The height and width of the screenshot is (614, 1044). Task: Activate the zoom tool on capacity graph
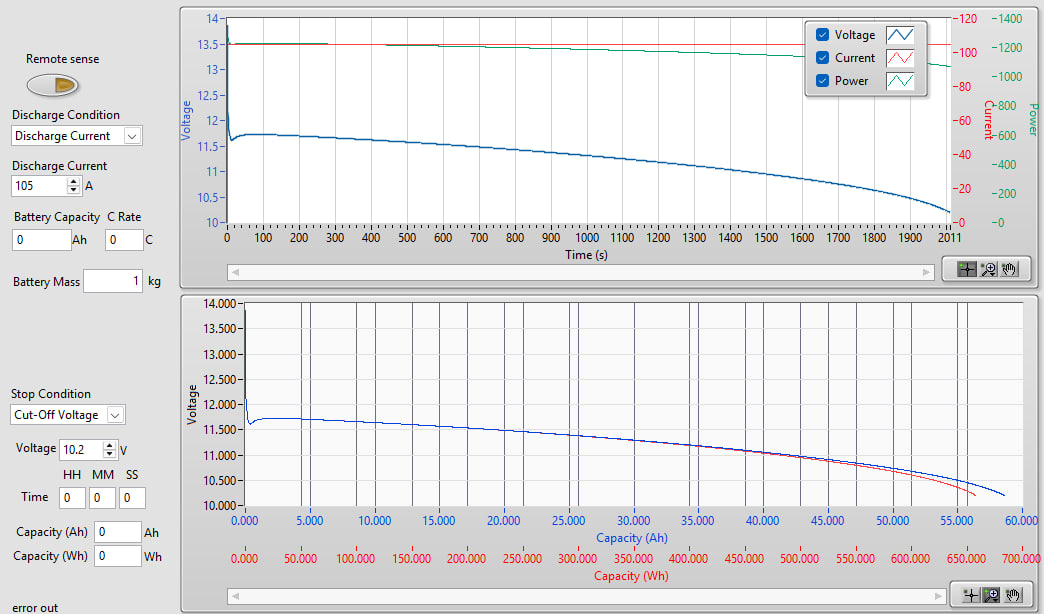coord(990,594)
